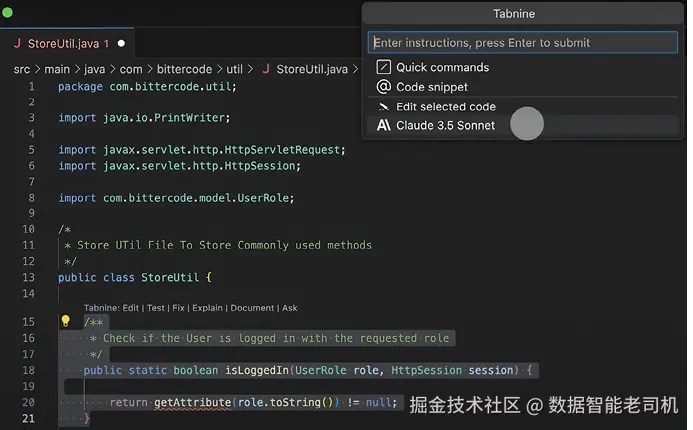693x430 pixels.
Task: Click Tabnine Fix code lens link
Action: [179, 308]
